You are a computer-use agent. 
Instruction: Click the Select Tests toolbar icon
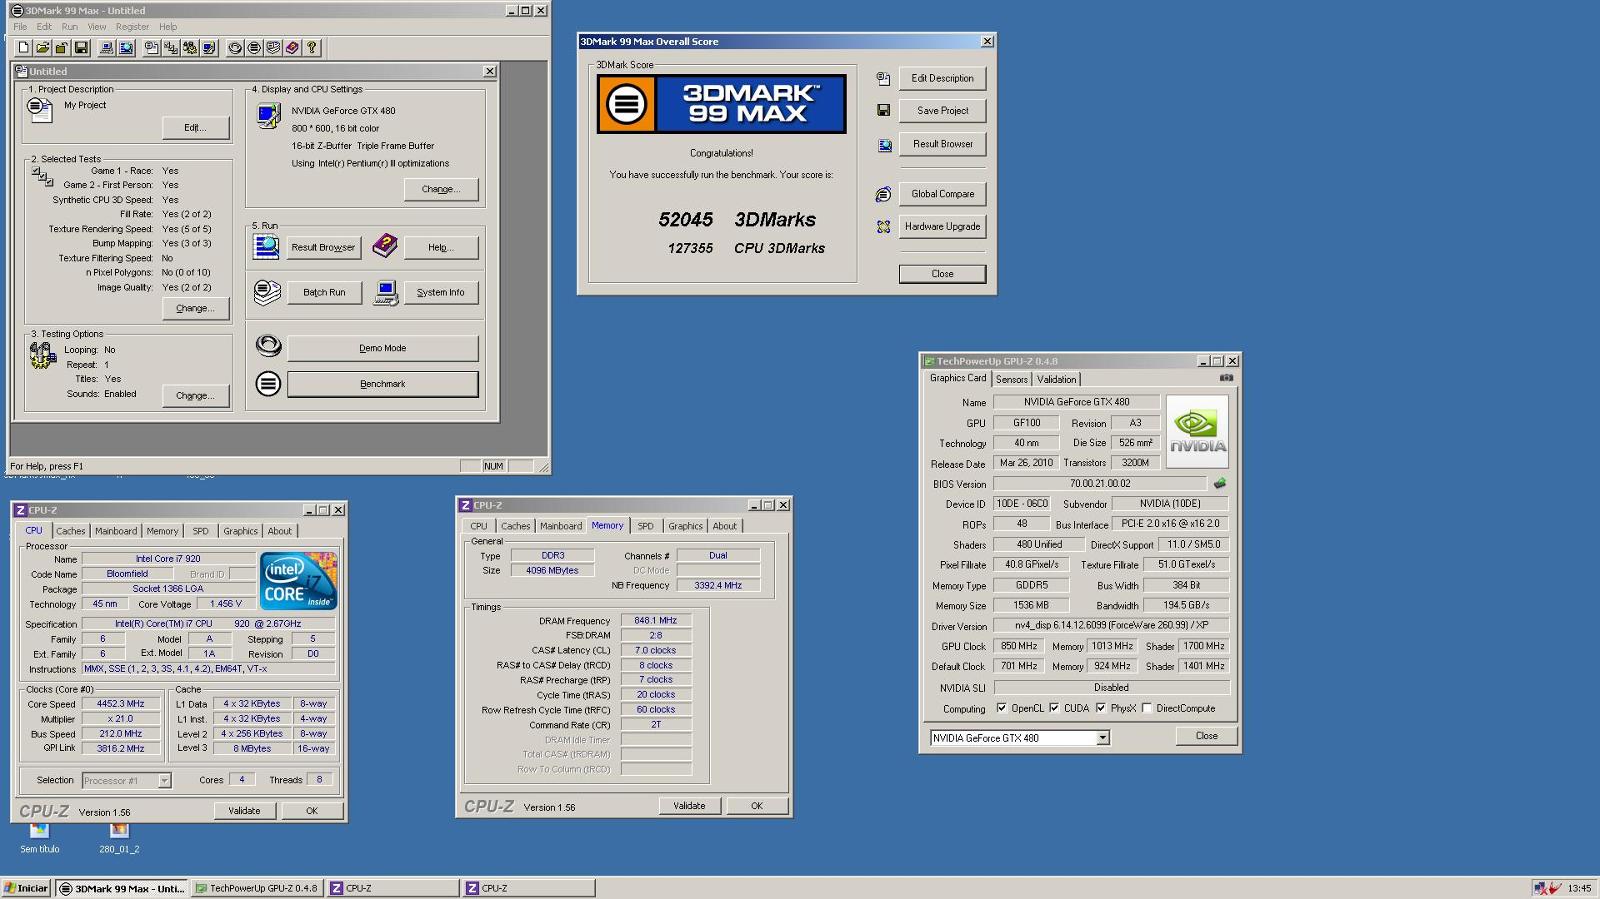pyautogui.click(x=171, y=47)
